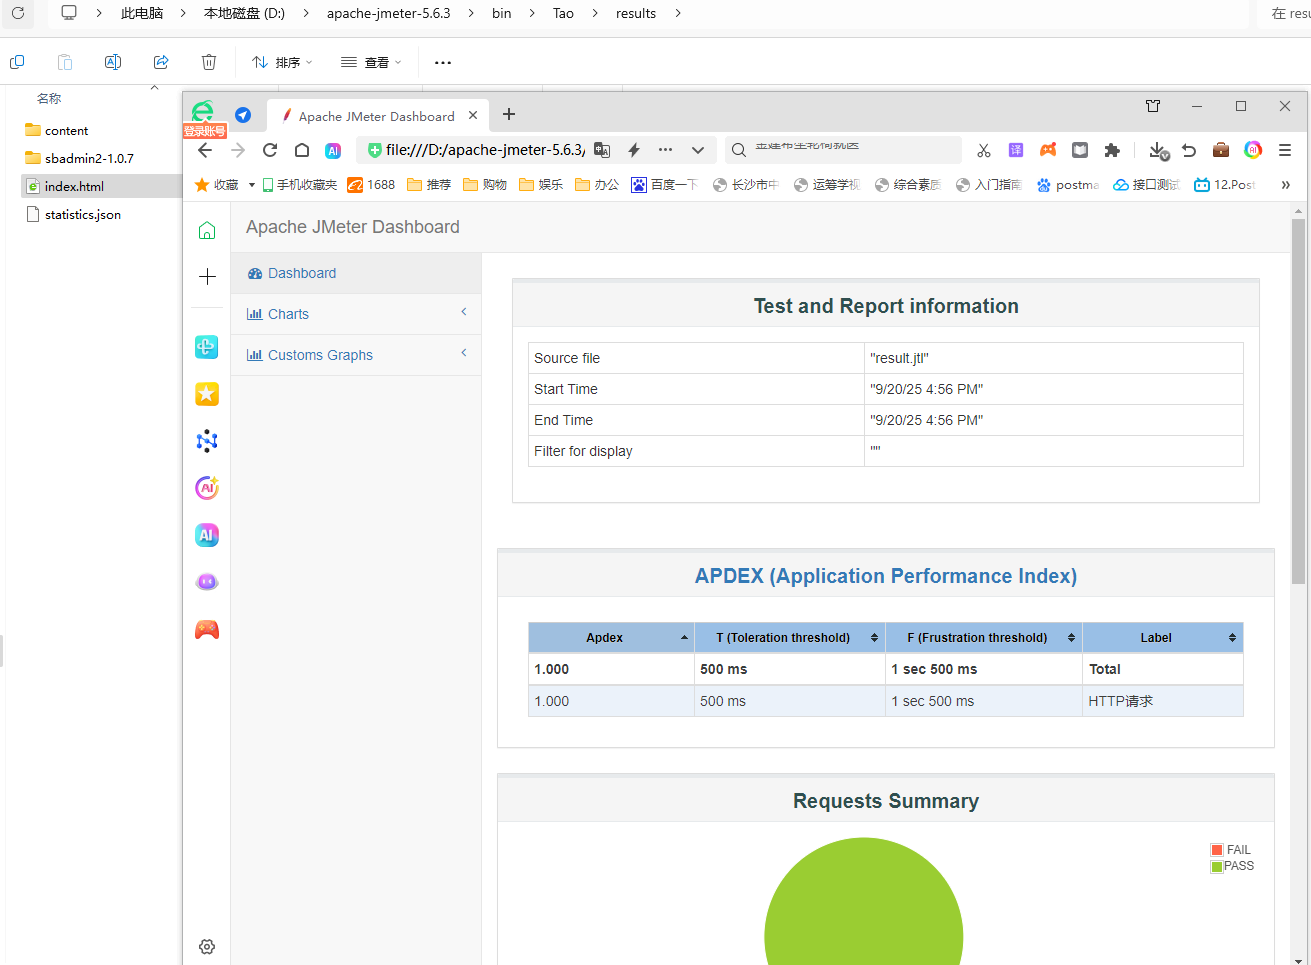
Task: Select the Apache JMeter Dashboard browser tab
Action: (376, 116)
